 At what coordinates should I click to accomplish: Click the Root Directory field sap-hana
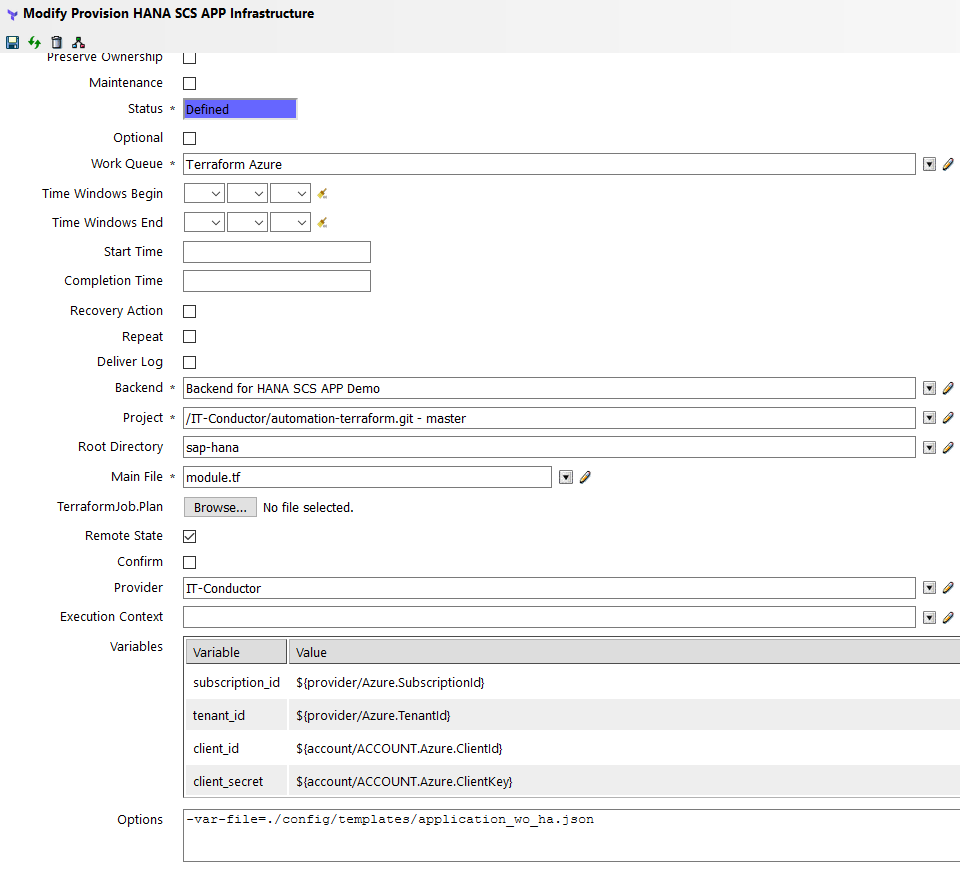pos(549,448)
